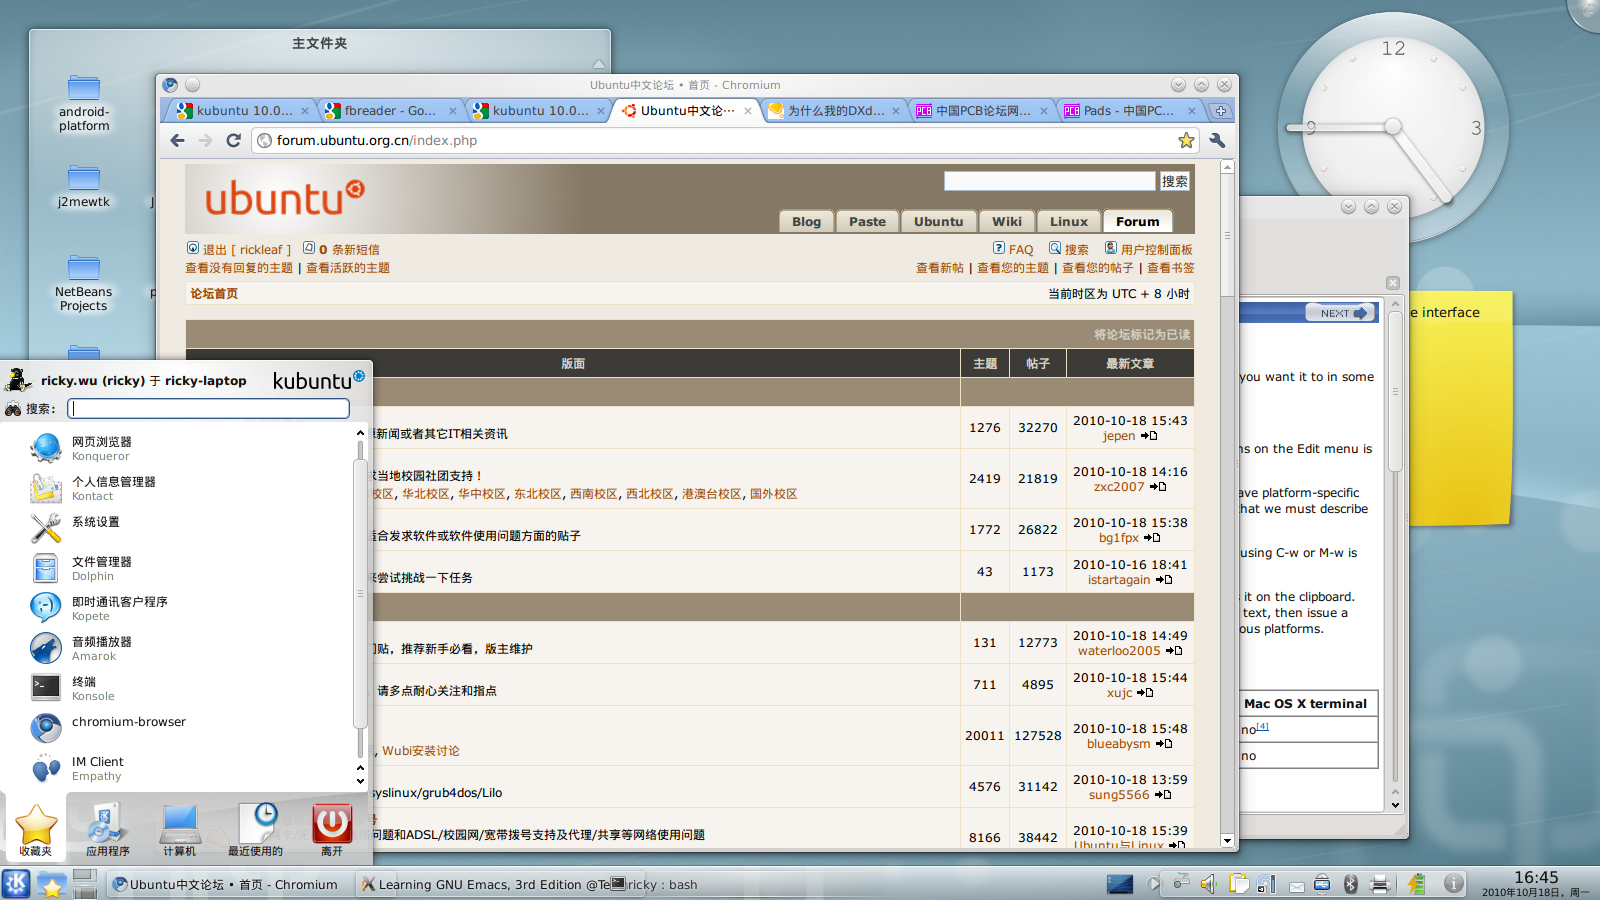
Task: Click 退出 [ rickleaf ] logout link
Action: [x=246, y=249]
